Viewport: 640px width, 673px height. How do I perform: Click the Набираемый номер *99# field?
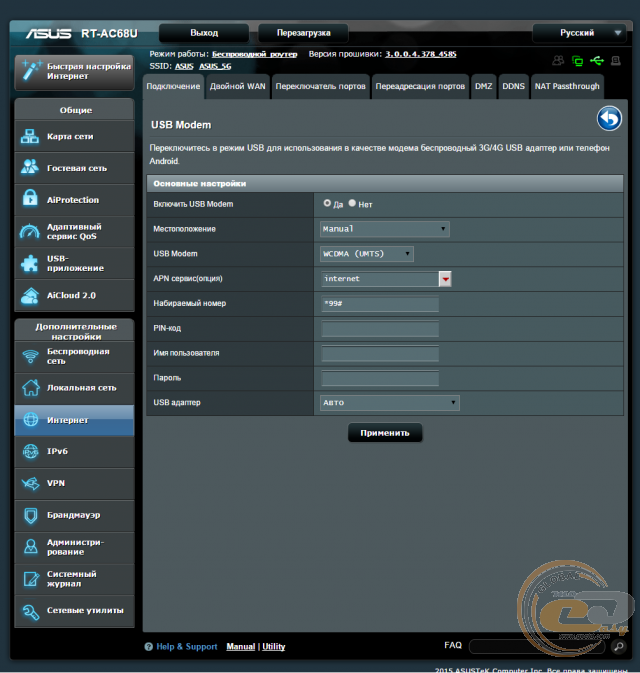[x=380, y=304]
